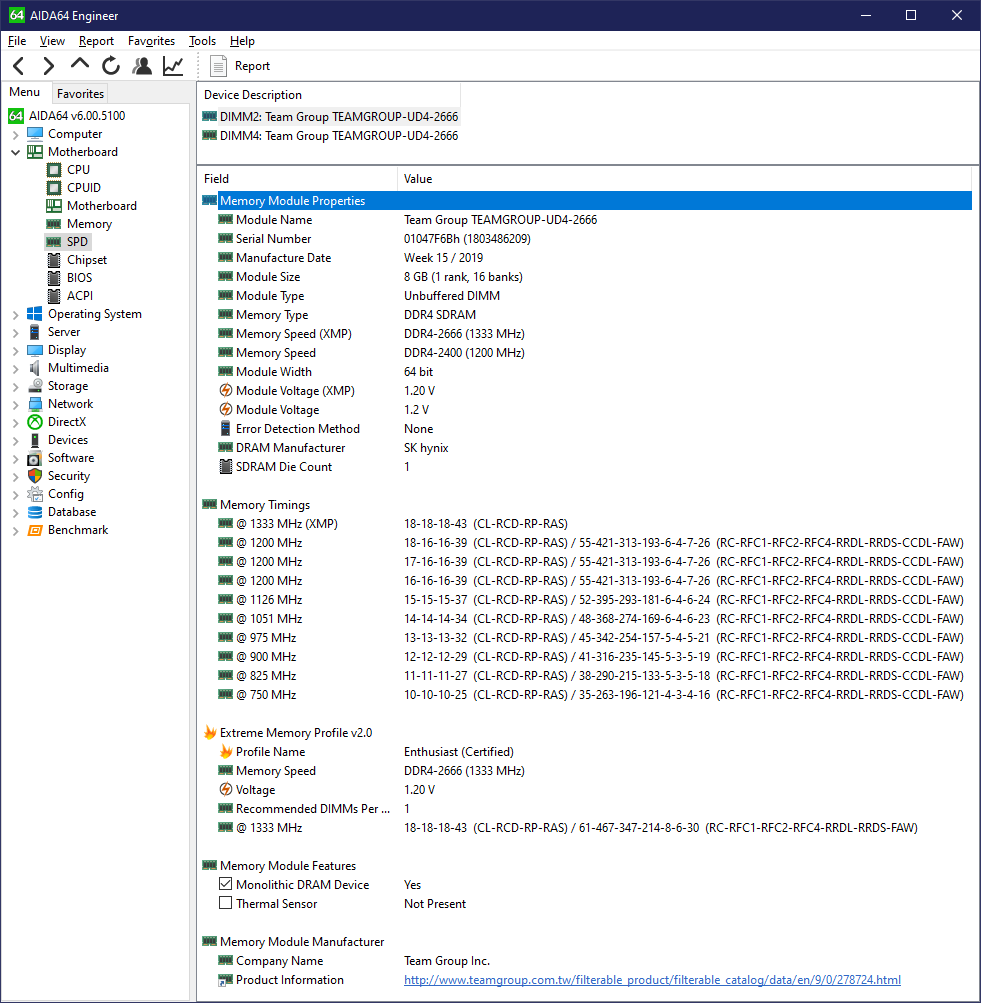Select the SPD tree item
This screenshot has width=981, height=1003.
pyautogui.click(x=68, y=242)
